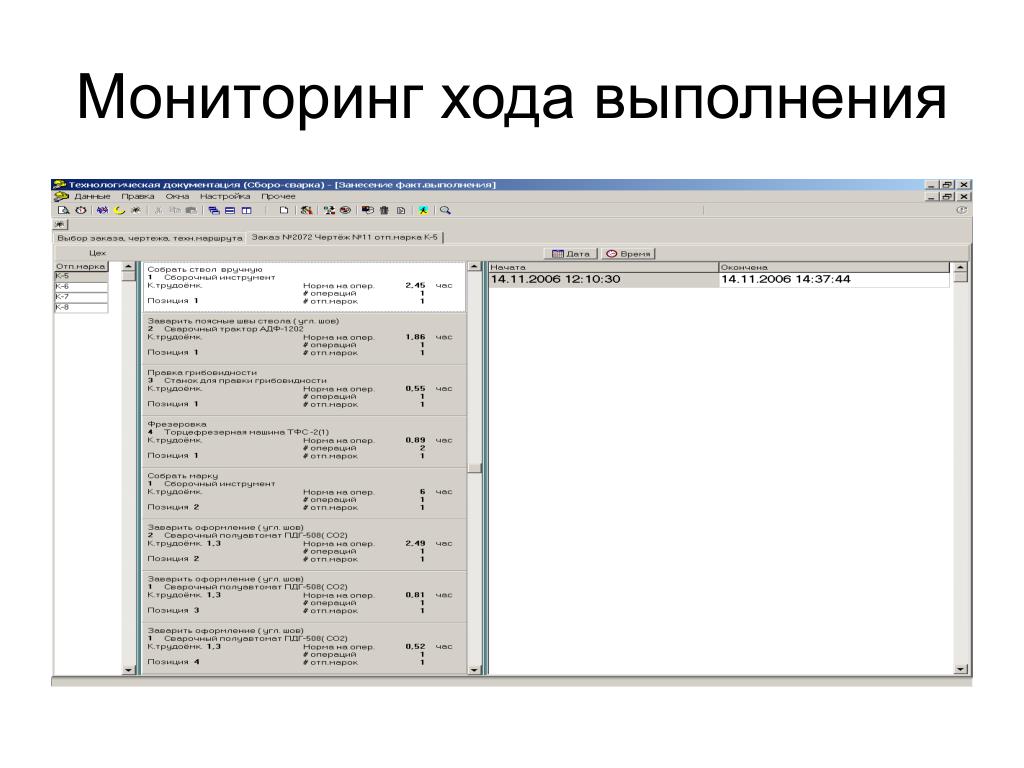1024x768 pixels.
Task: Click the application icon in menu bar
Action: click(x=61, y=196)
